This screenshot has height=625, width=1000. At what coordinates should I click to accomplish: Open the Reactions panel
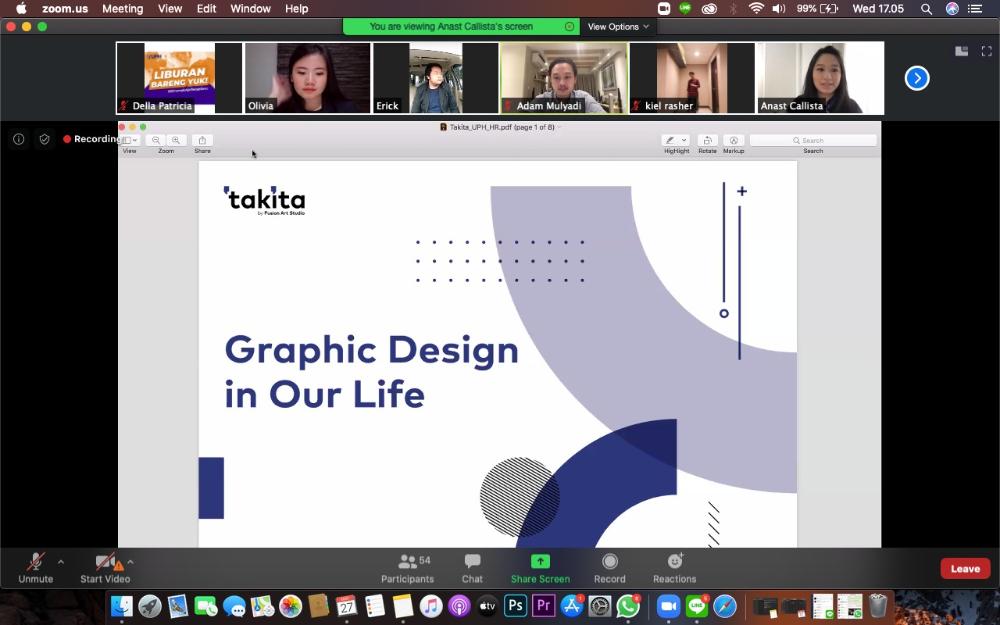[x=674, y=568]
